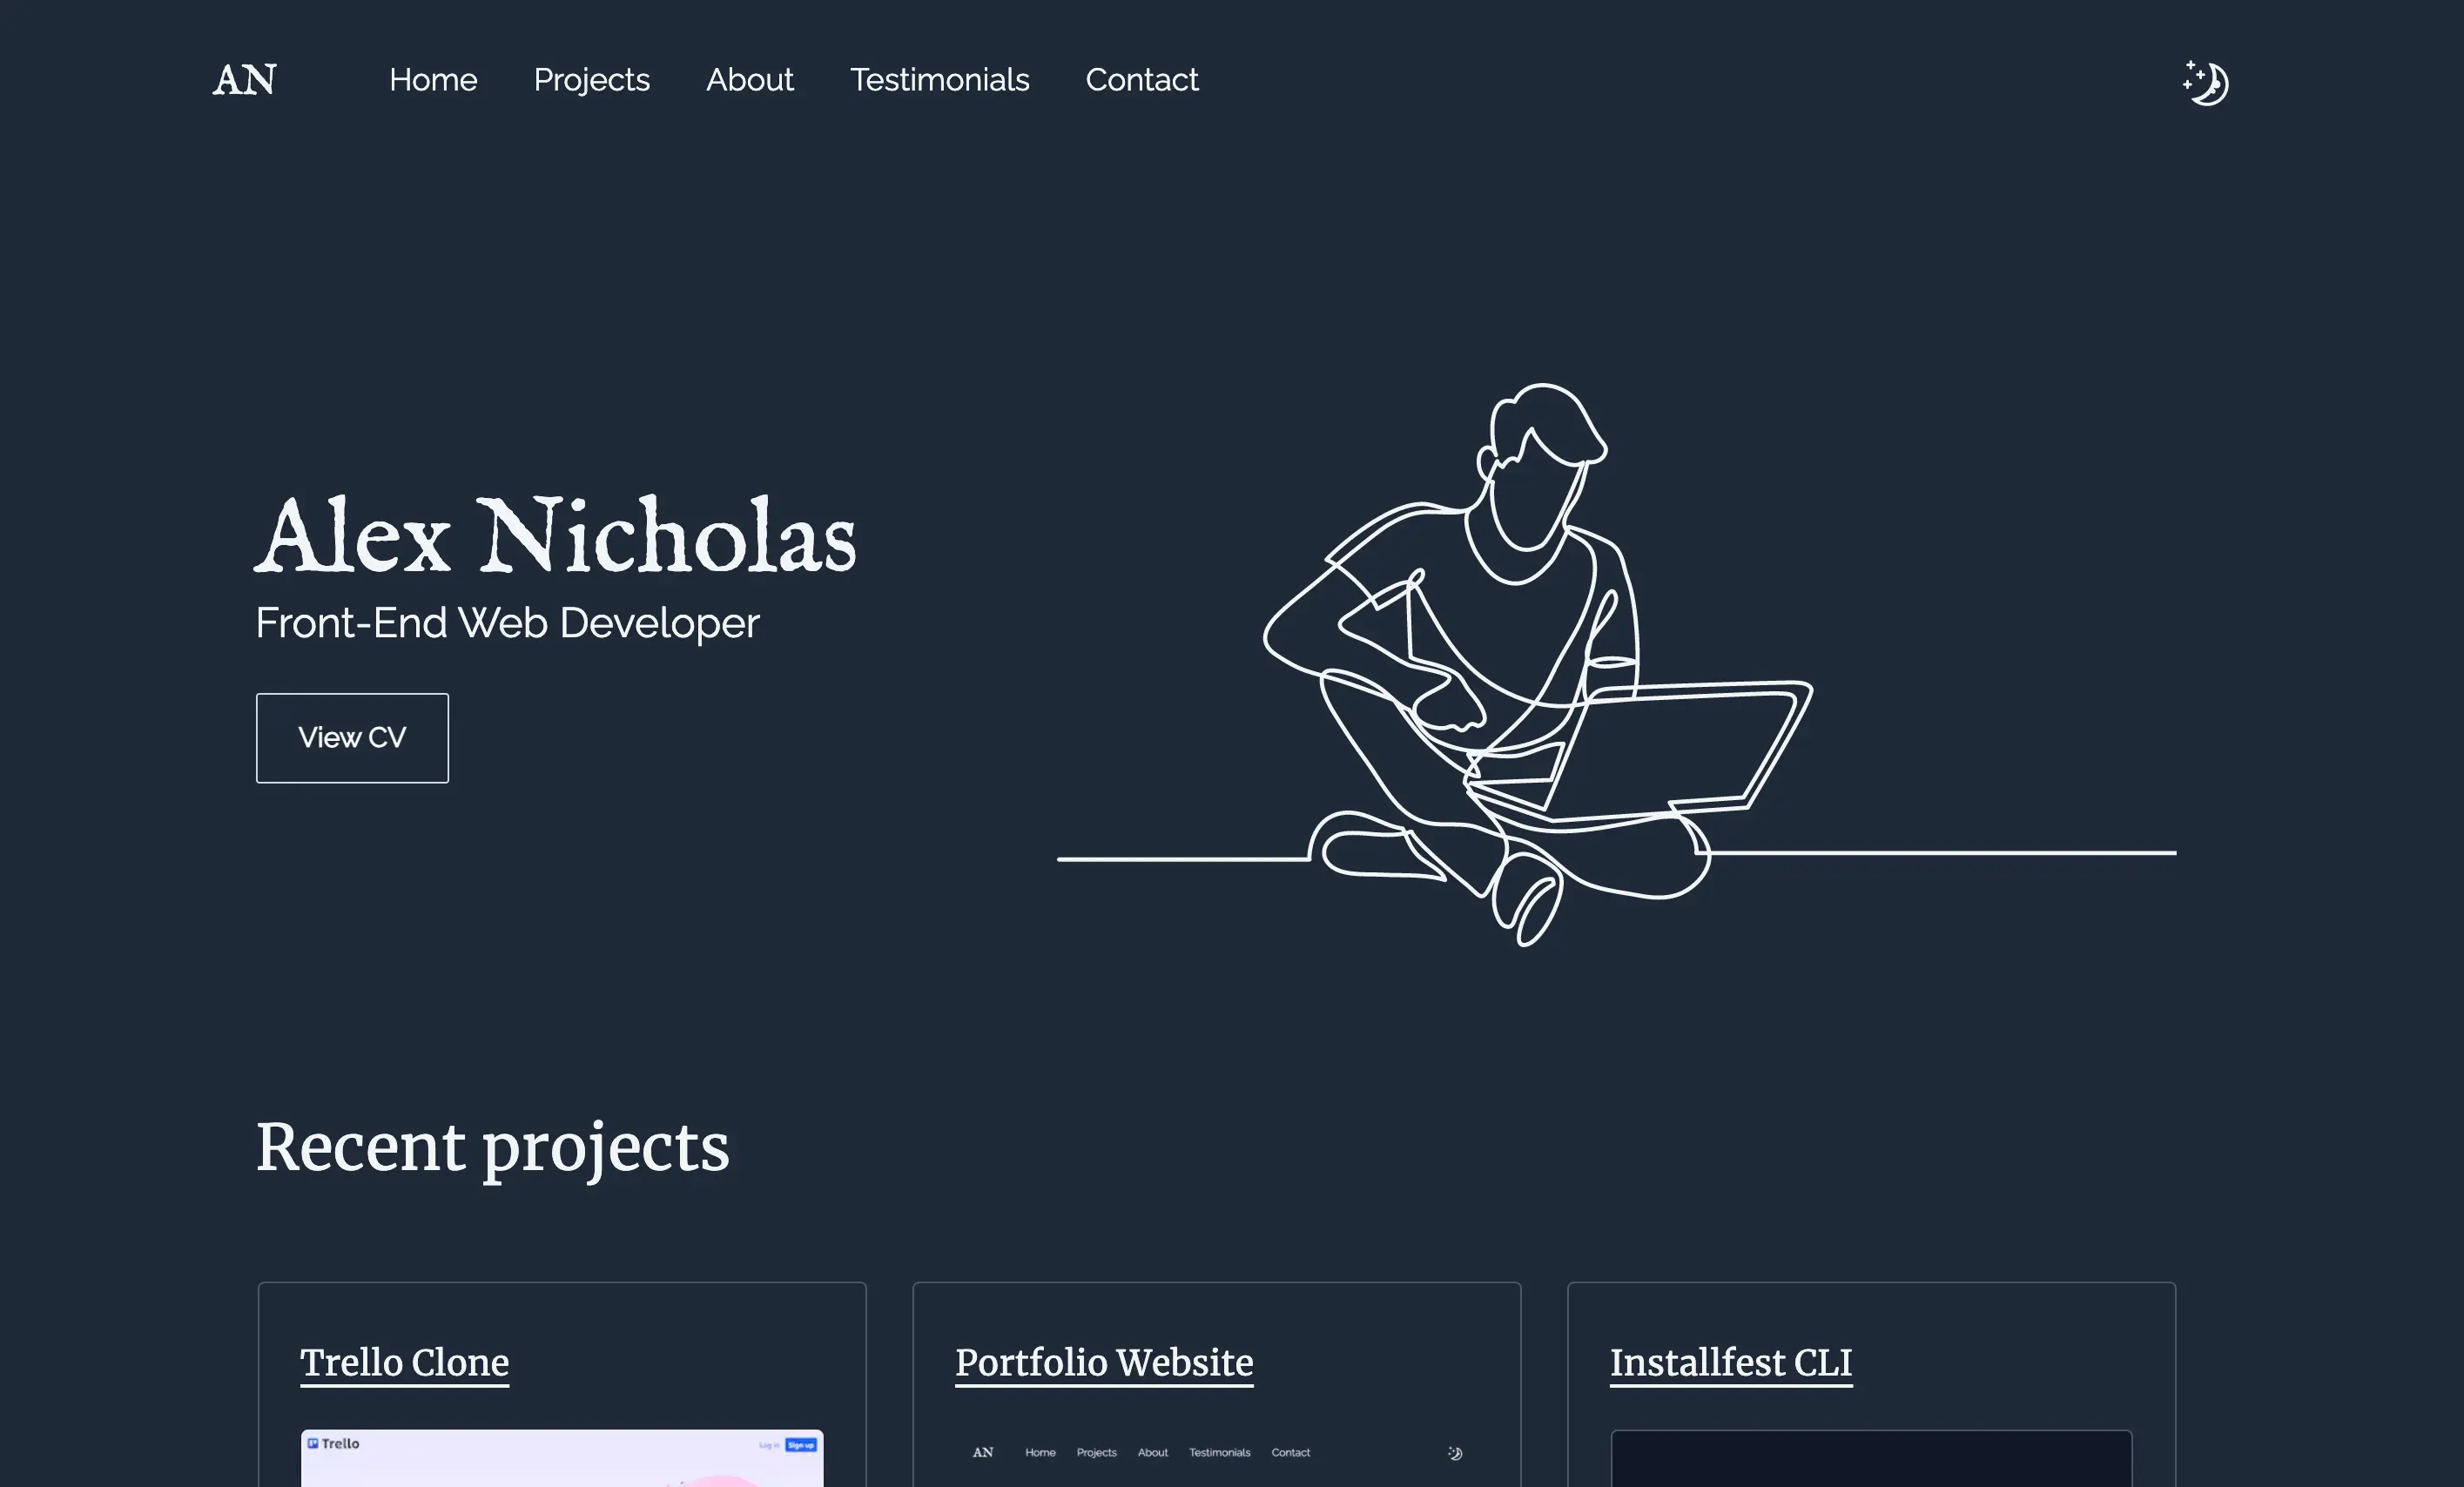Enable dark theme via moon icon
This screenshot has height=1487, width=2464.
coord(2205,81)
